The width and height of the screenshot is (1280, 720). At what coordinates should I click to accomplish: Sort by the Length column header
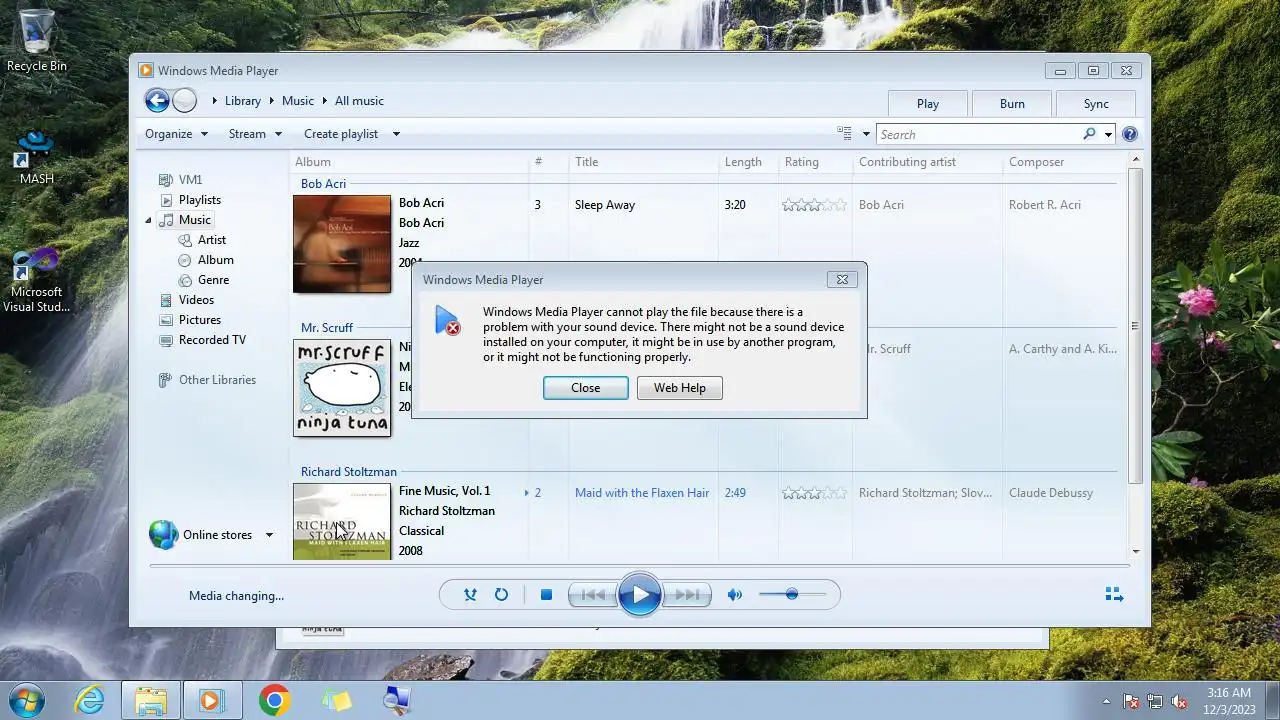point(743,162)
